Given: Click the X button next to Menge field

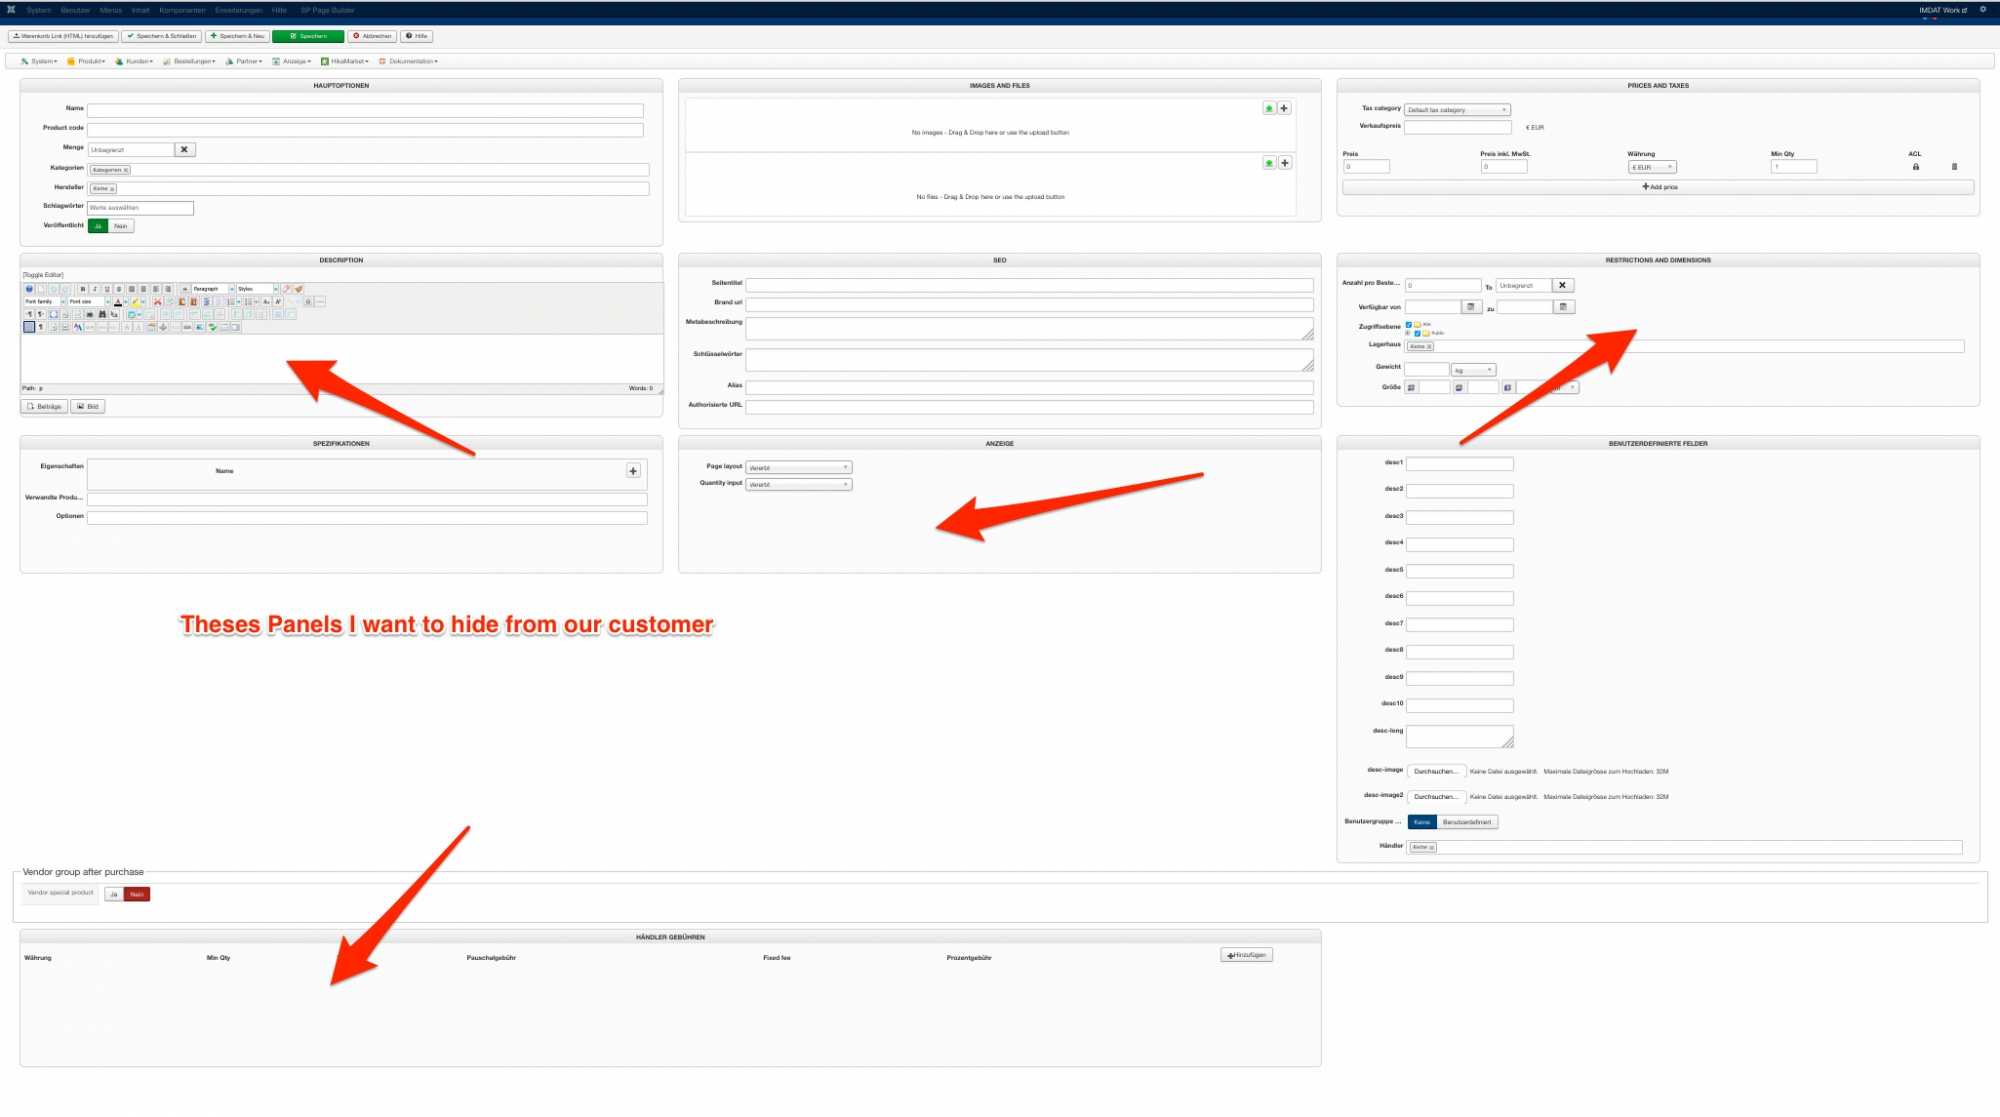Looking at the screenshot, I should coord(184,149).
